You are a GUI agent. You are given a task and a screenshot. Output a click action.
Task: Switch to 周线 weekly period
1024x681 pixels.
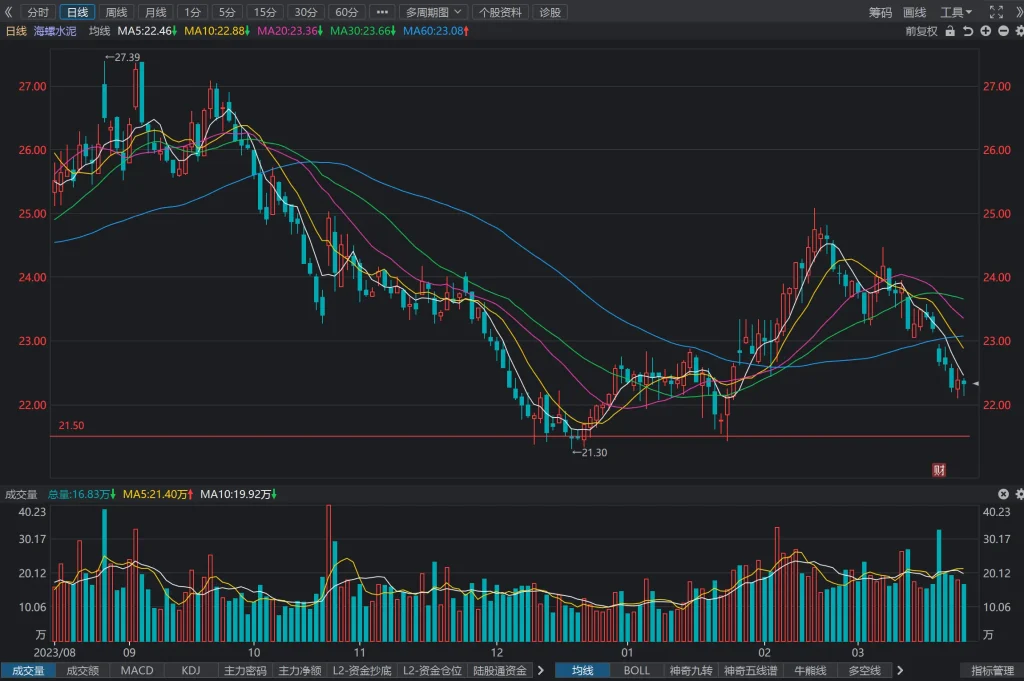click(x=116, y=12)
